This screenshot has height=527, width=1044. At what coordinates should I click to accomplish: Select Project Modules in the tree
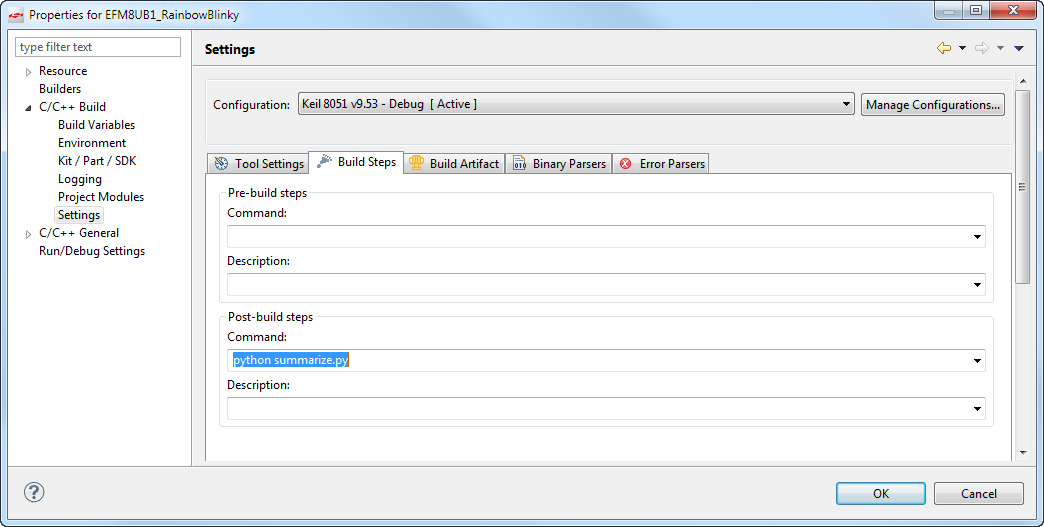tap(101, 197)
